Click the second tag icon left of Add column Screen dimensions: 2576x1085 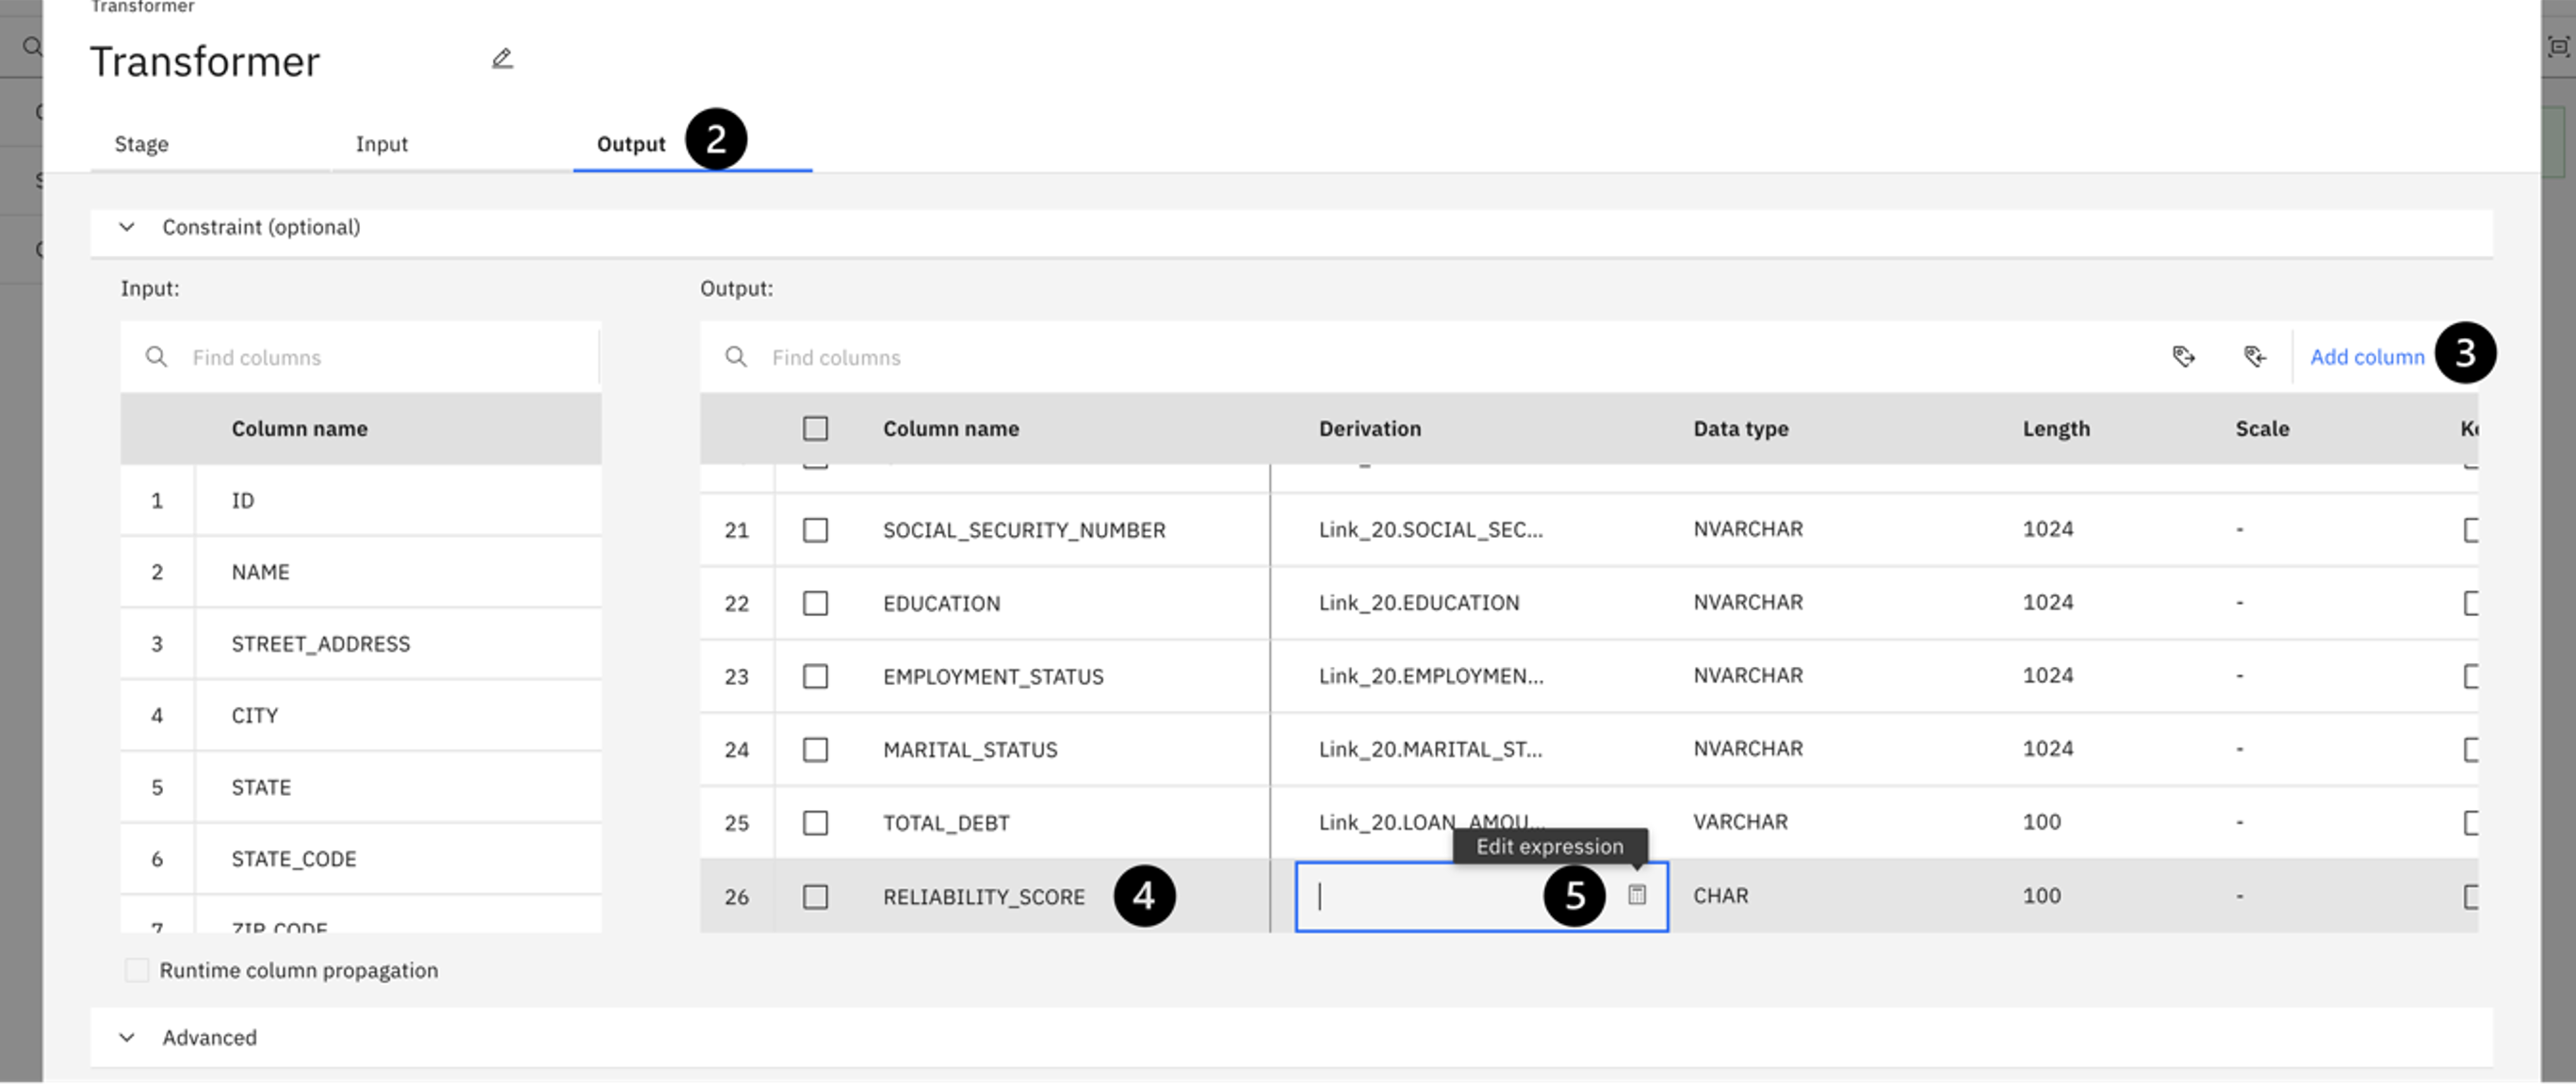click(2254, 357)
